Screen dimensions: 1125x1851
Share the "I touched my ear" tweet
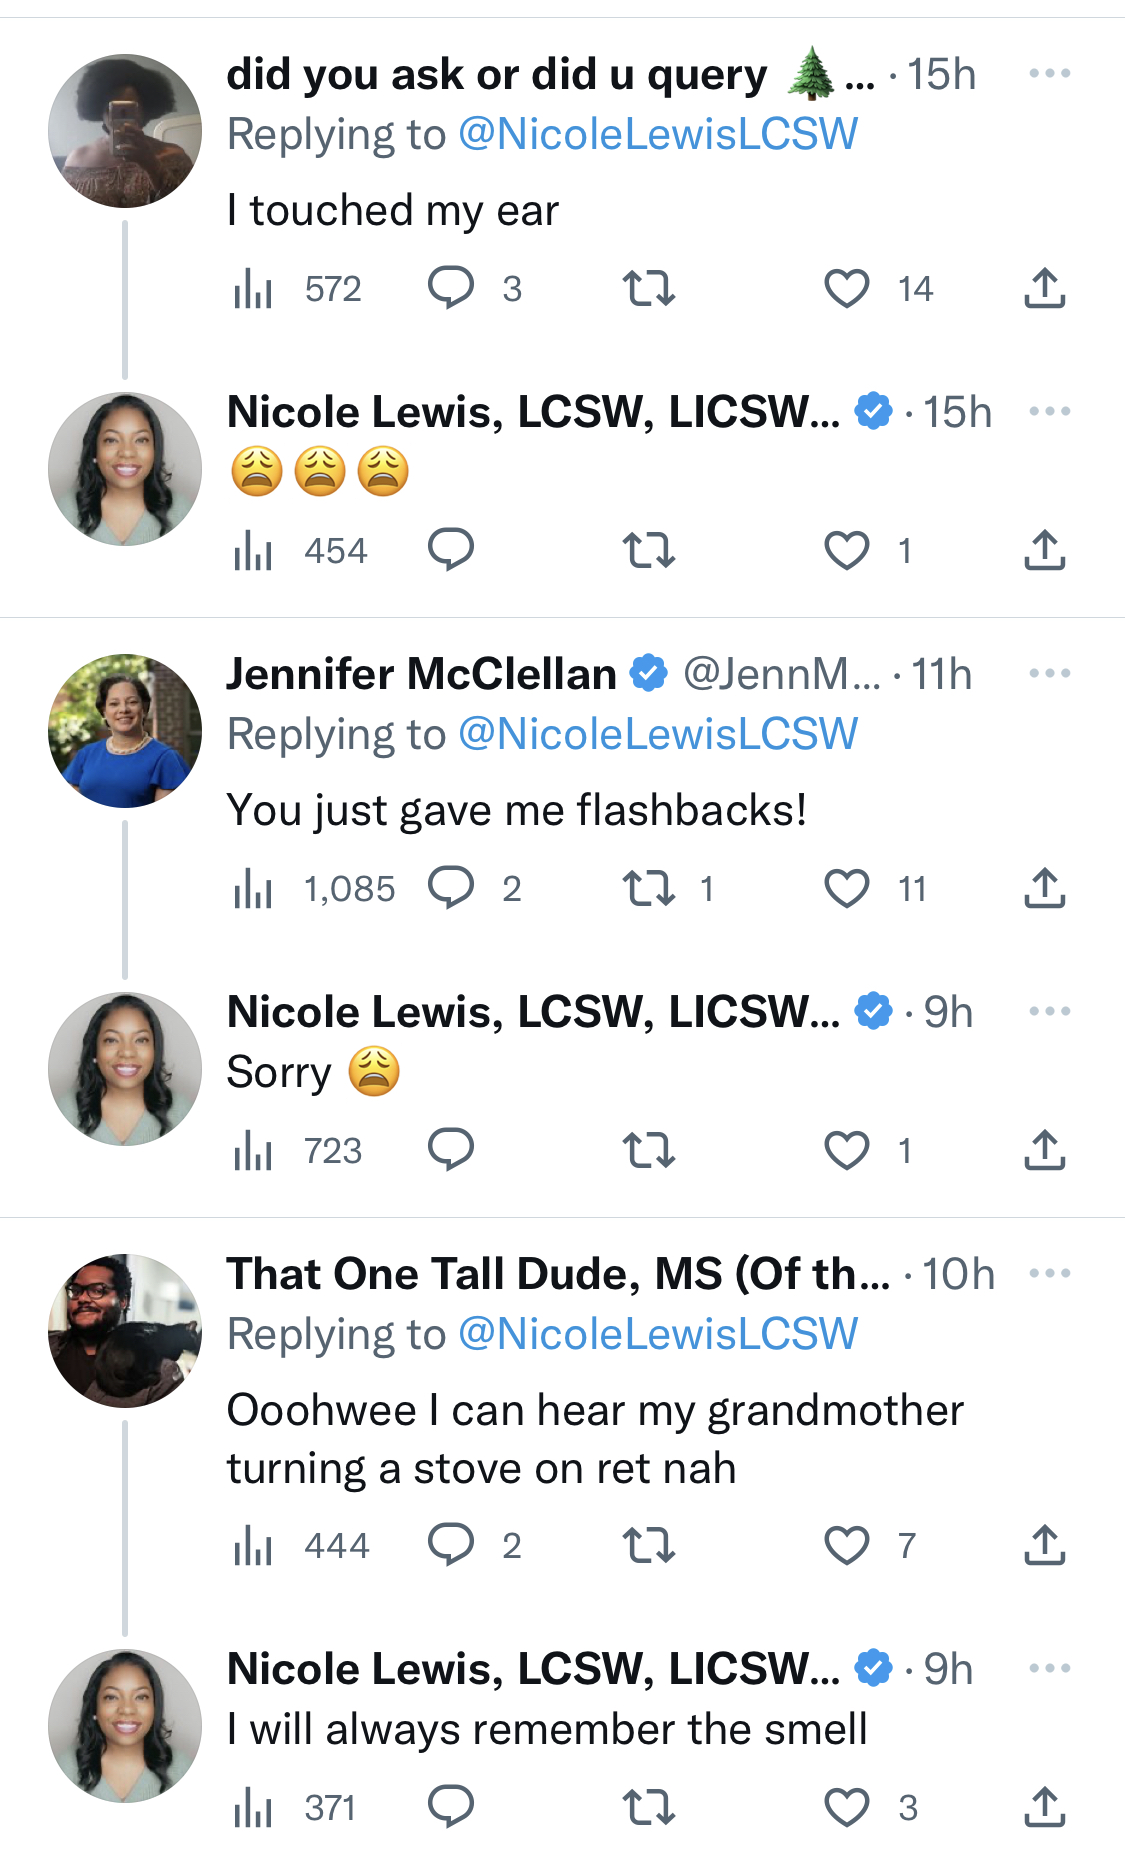click(x=1045, y=288)
